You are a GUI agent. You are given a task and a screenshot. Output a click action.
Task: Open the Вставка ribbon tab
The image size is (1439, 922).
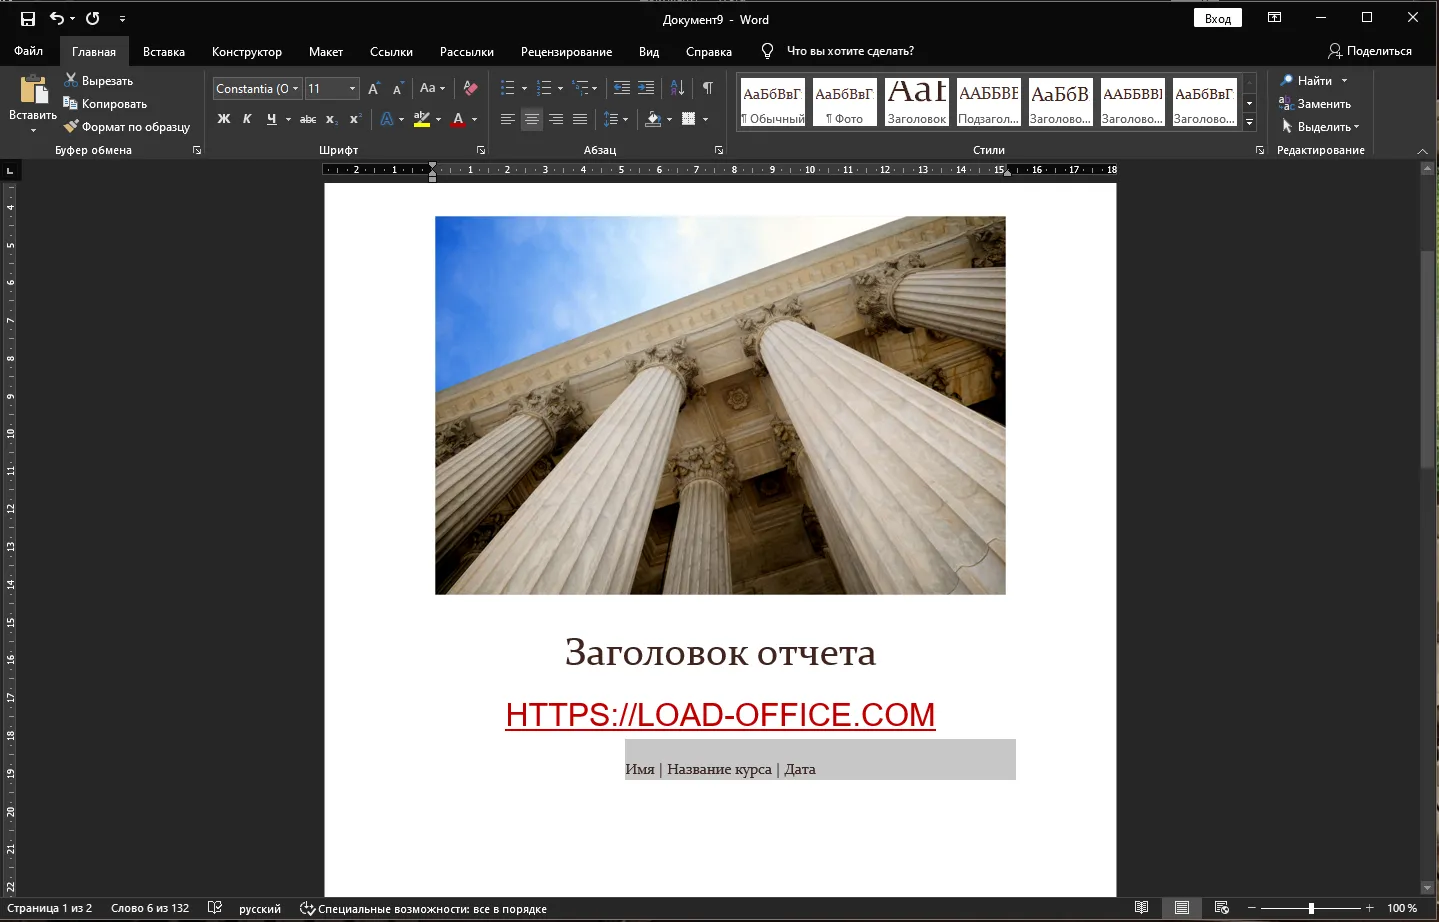pos(164,52)
